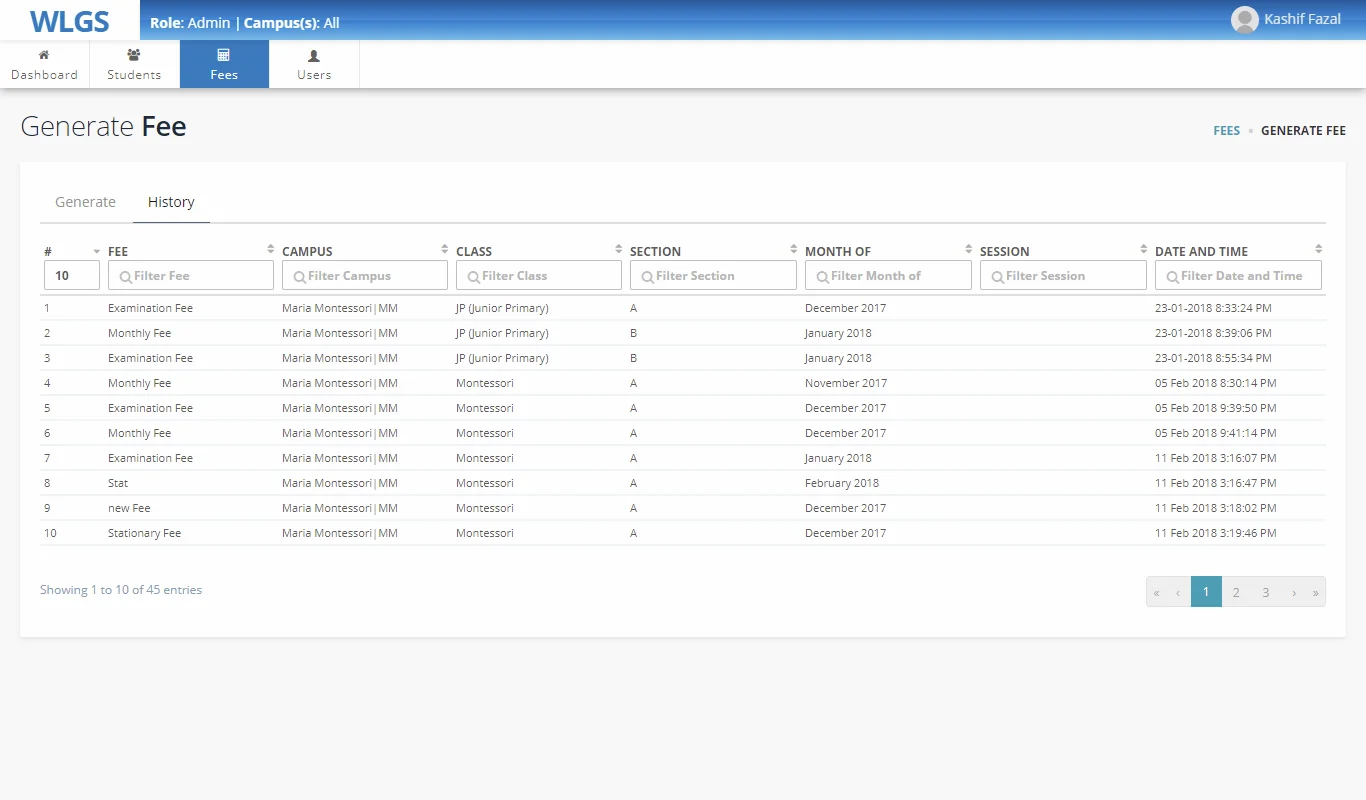
Task: Click the Fees calculator icon
Action: pyautogui.click(x=224, y=56)
